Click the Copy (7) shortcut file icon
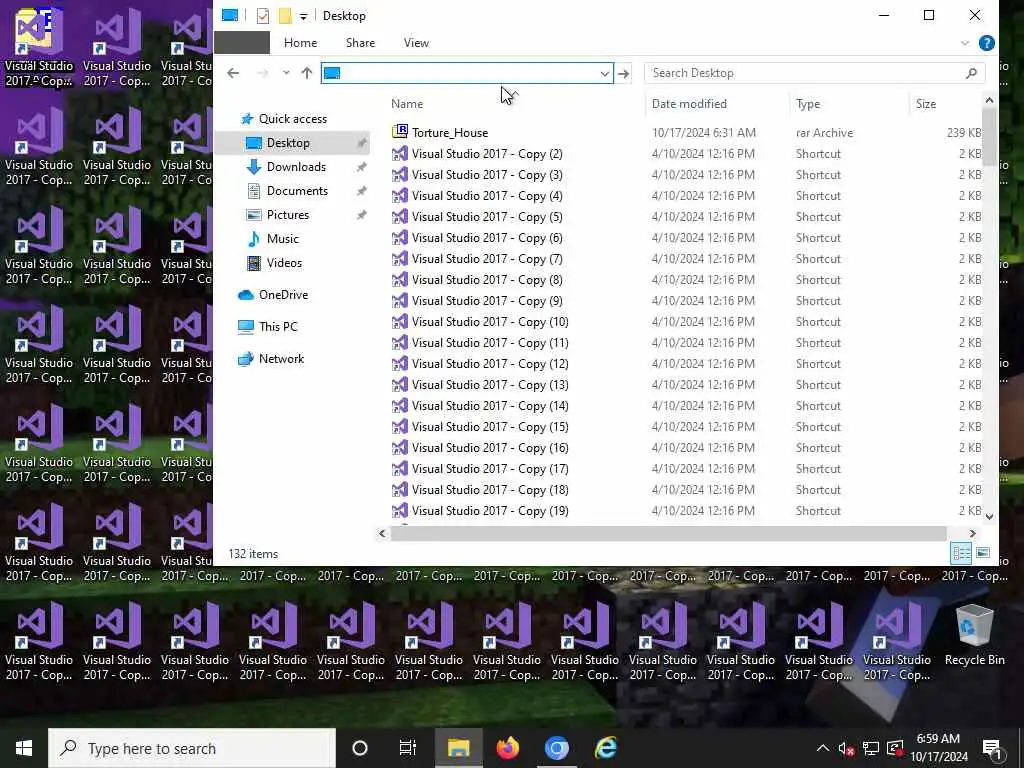1024x768 pixels. click(x=400, y=259)
